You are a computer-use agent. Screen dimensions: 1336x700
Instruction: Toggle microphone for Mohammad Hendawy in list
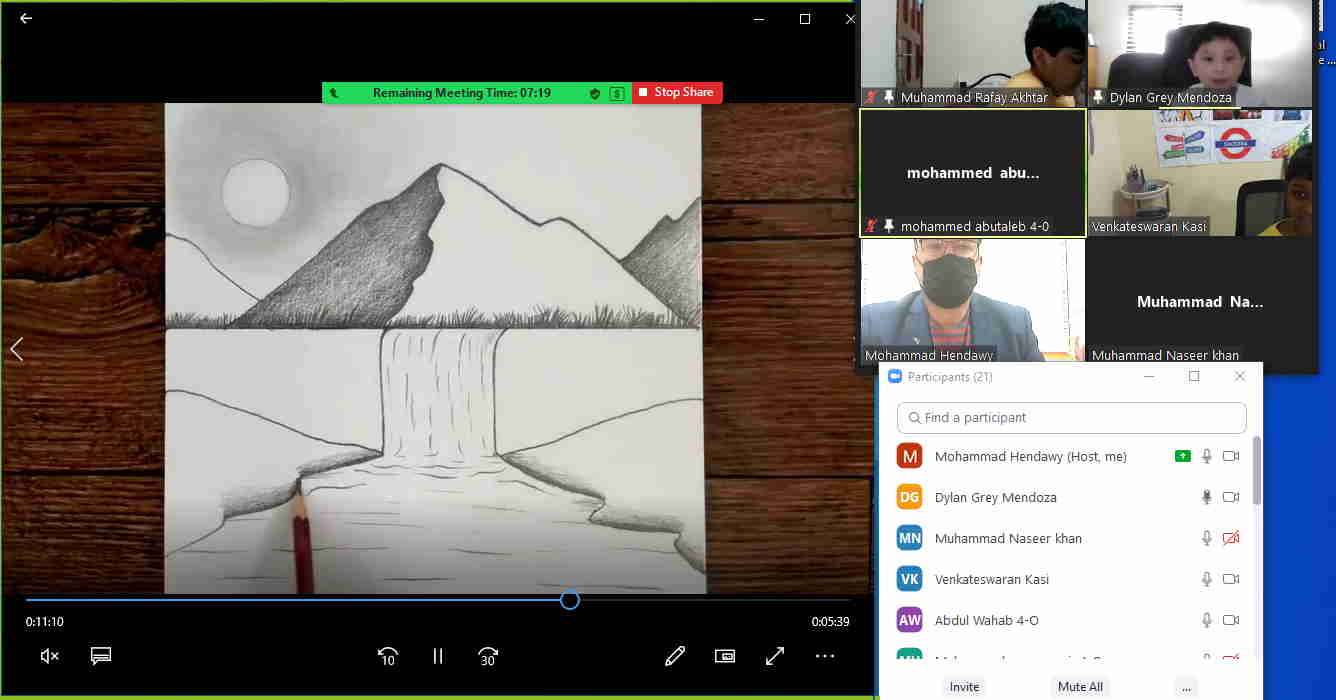point(1207,456)
